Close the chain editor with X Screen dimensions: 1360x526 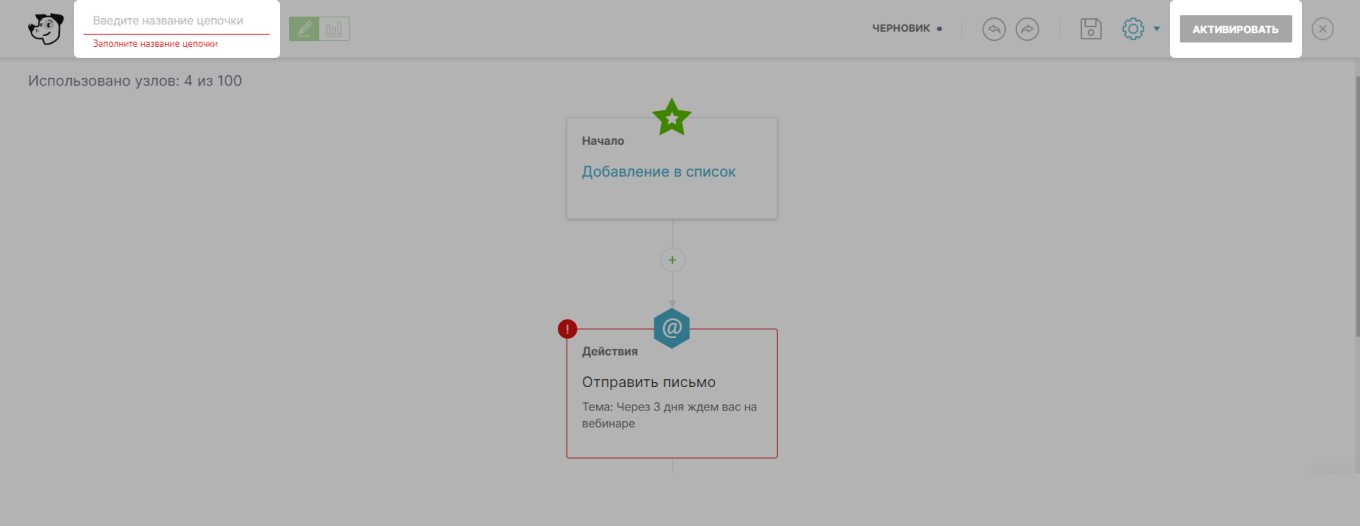[1323, 29]
